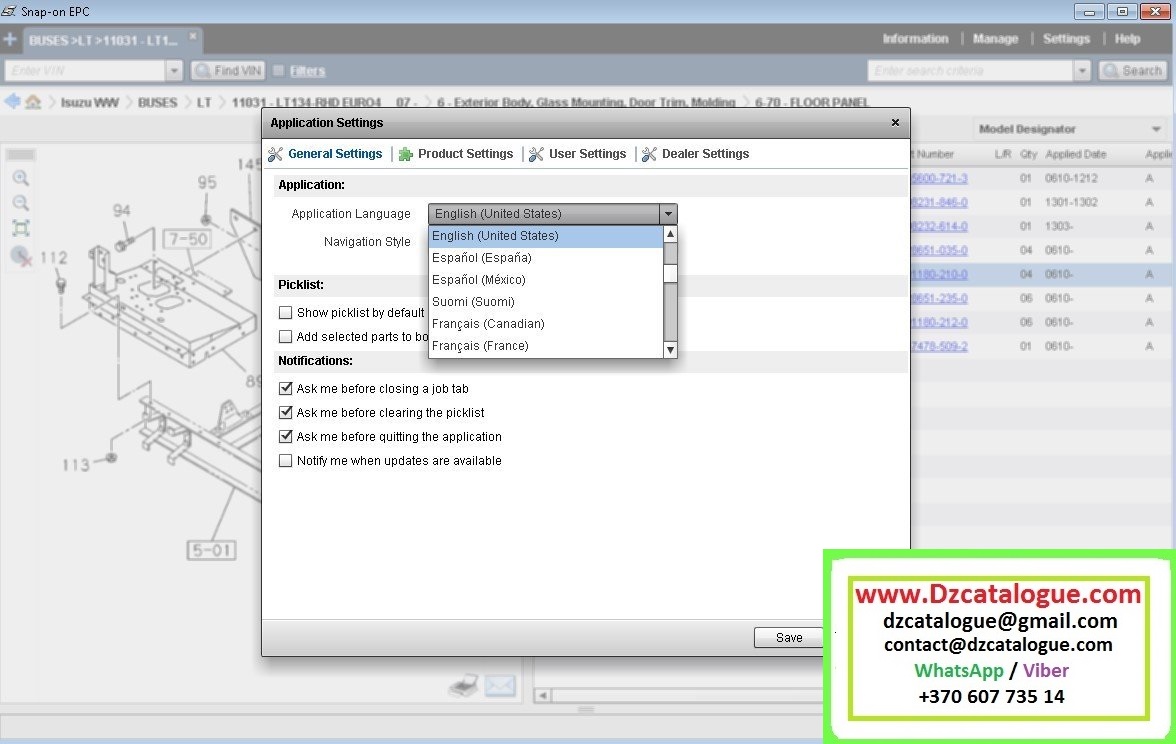This screenshot has height=744, width=1176.
Task: Uncheck Ask me before quitting the application
Action: click(x=285, y=436)
